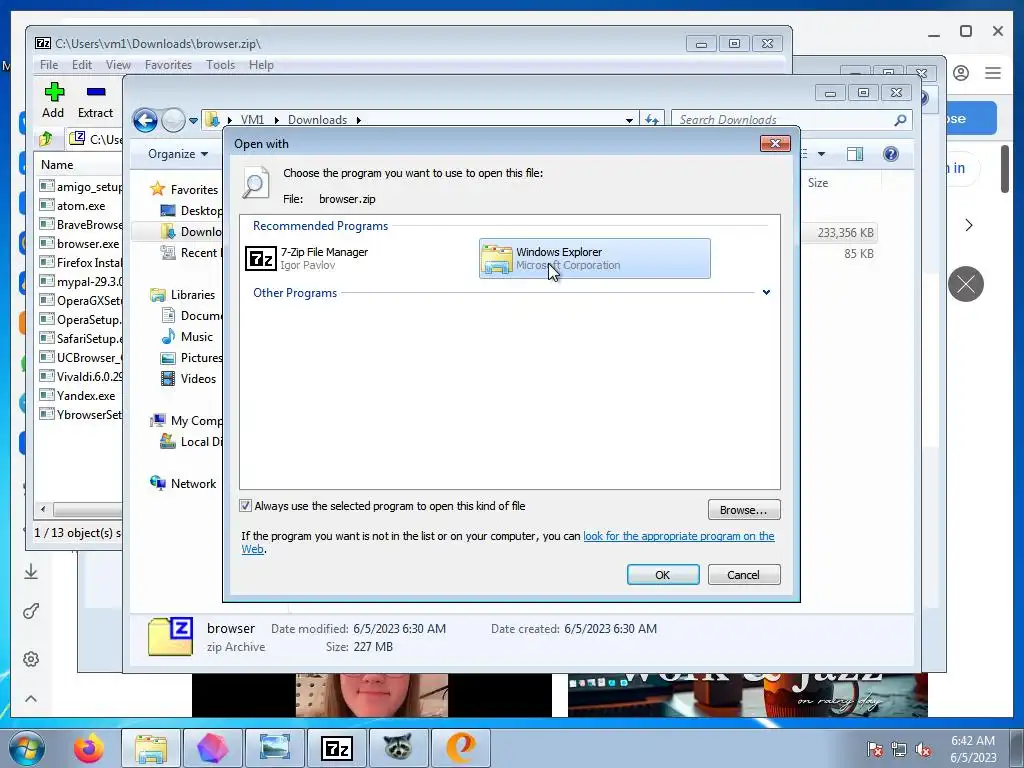Open the 7-Zip Favorites menu
Image resolution: width=1024 pixels, height=768 pixels.
168,65
